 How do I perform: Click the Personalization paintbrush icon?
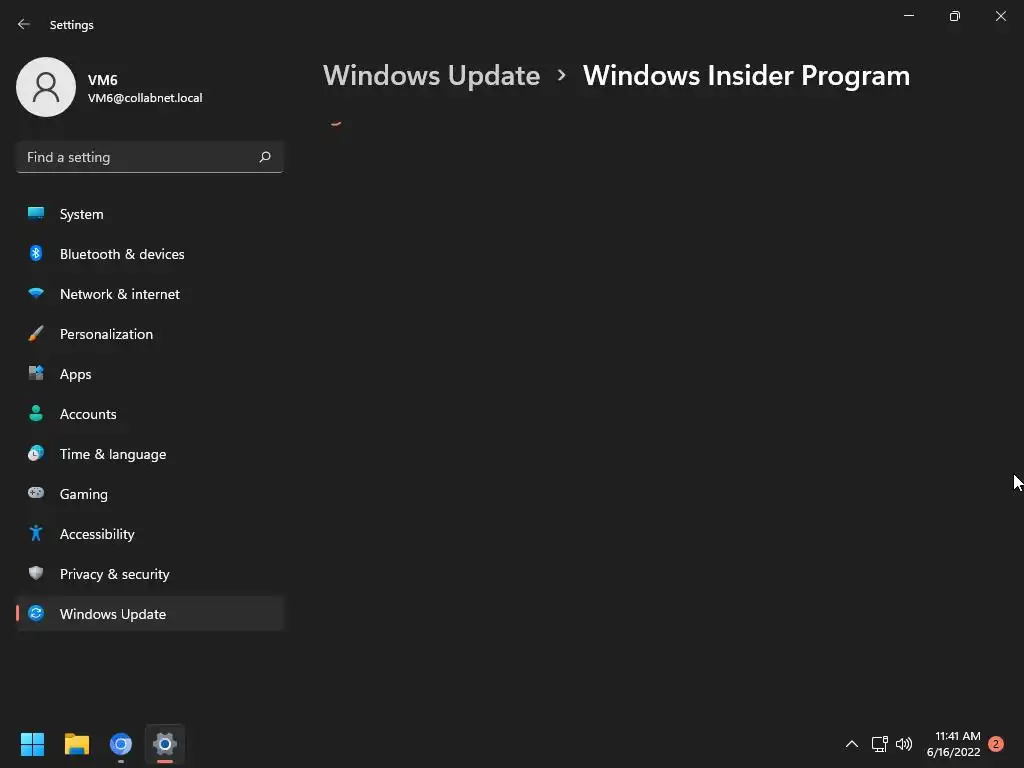(36, 334)
